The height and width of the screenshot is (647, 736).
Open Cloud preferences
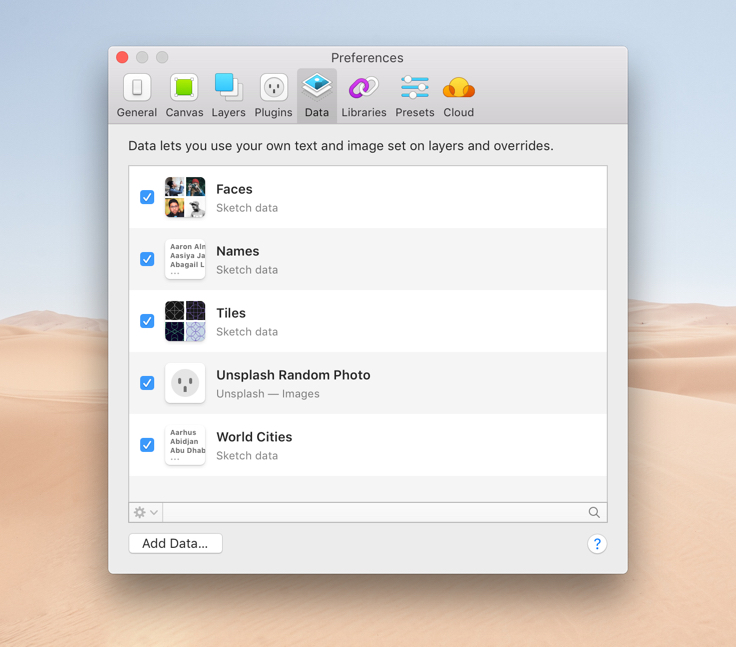click(x=458, y=96)
